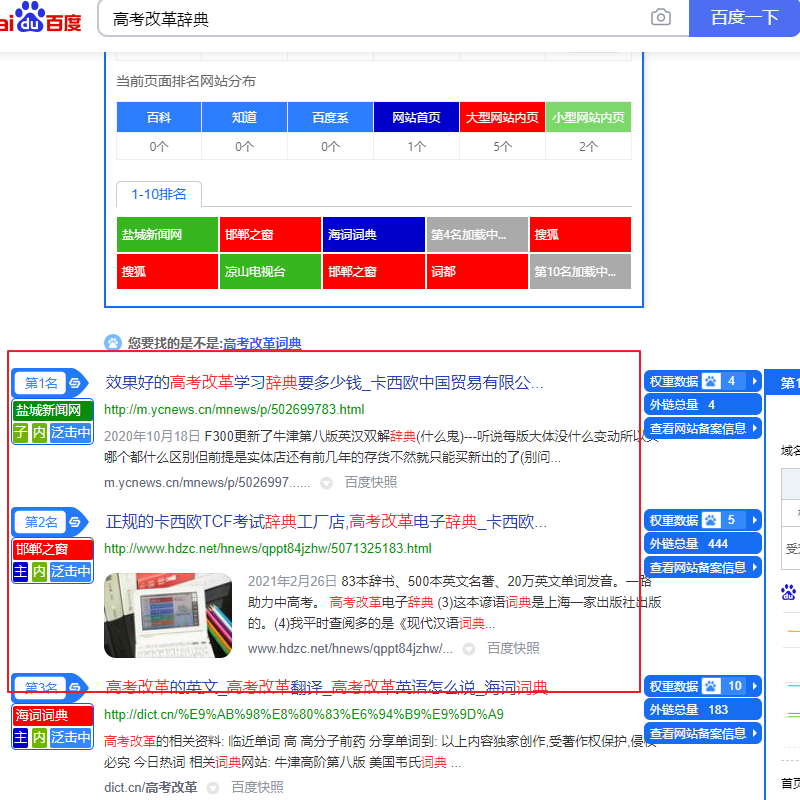This screenshot has width=800, height=800.
Task: Open the electronic dictionary thumbnail image
Action: tap(168, 615)
